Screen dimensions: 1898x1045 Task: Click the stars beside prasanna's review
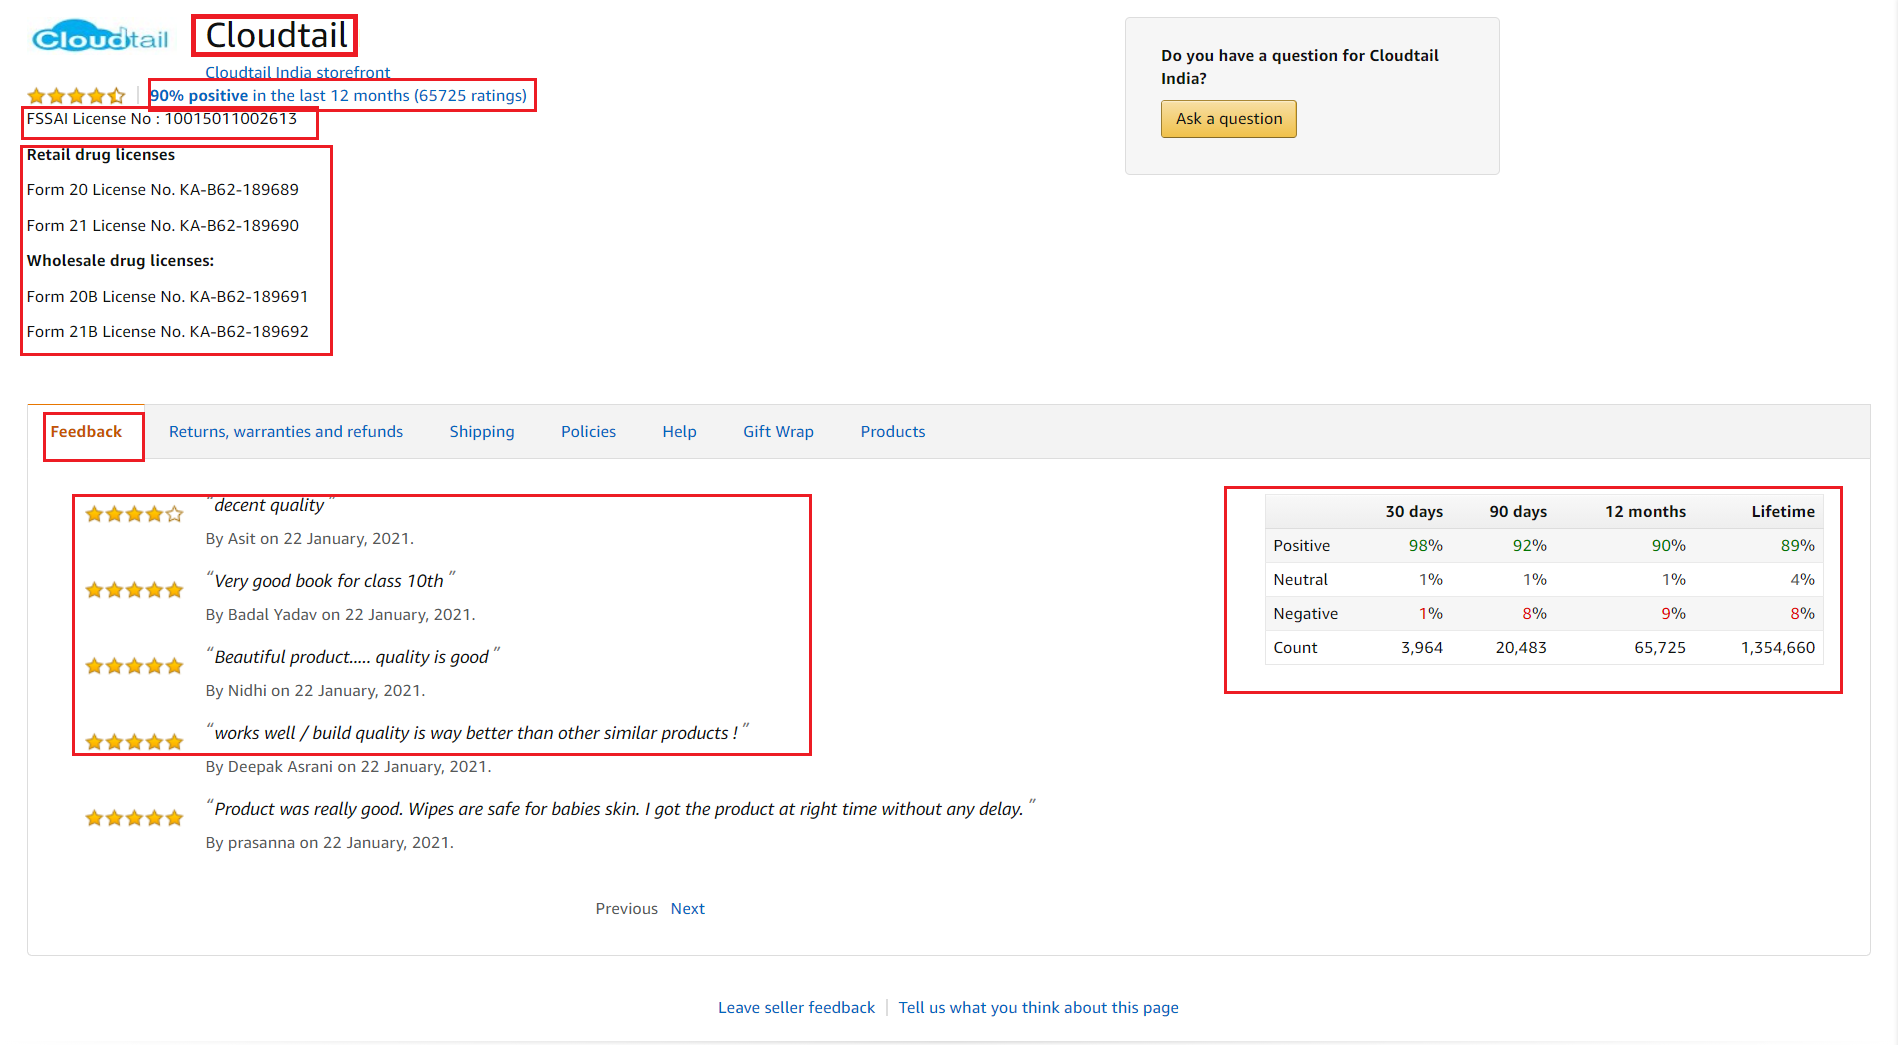134,818
